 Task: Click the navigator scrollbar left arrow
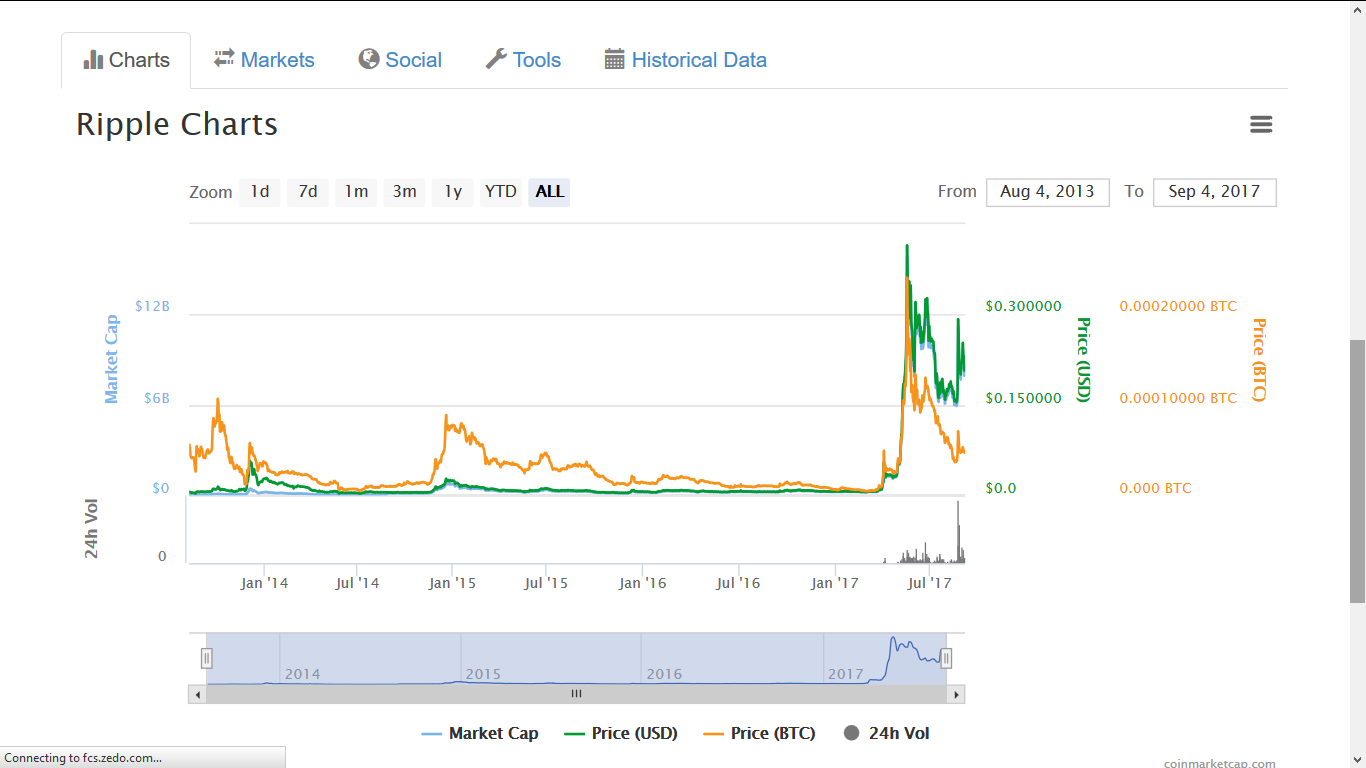tap(197, 694)
